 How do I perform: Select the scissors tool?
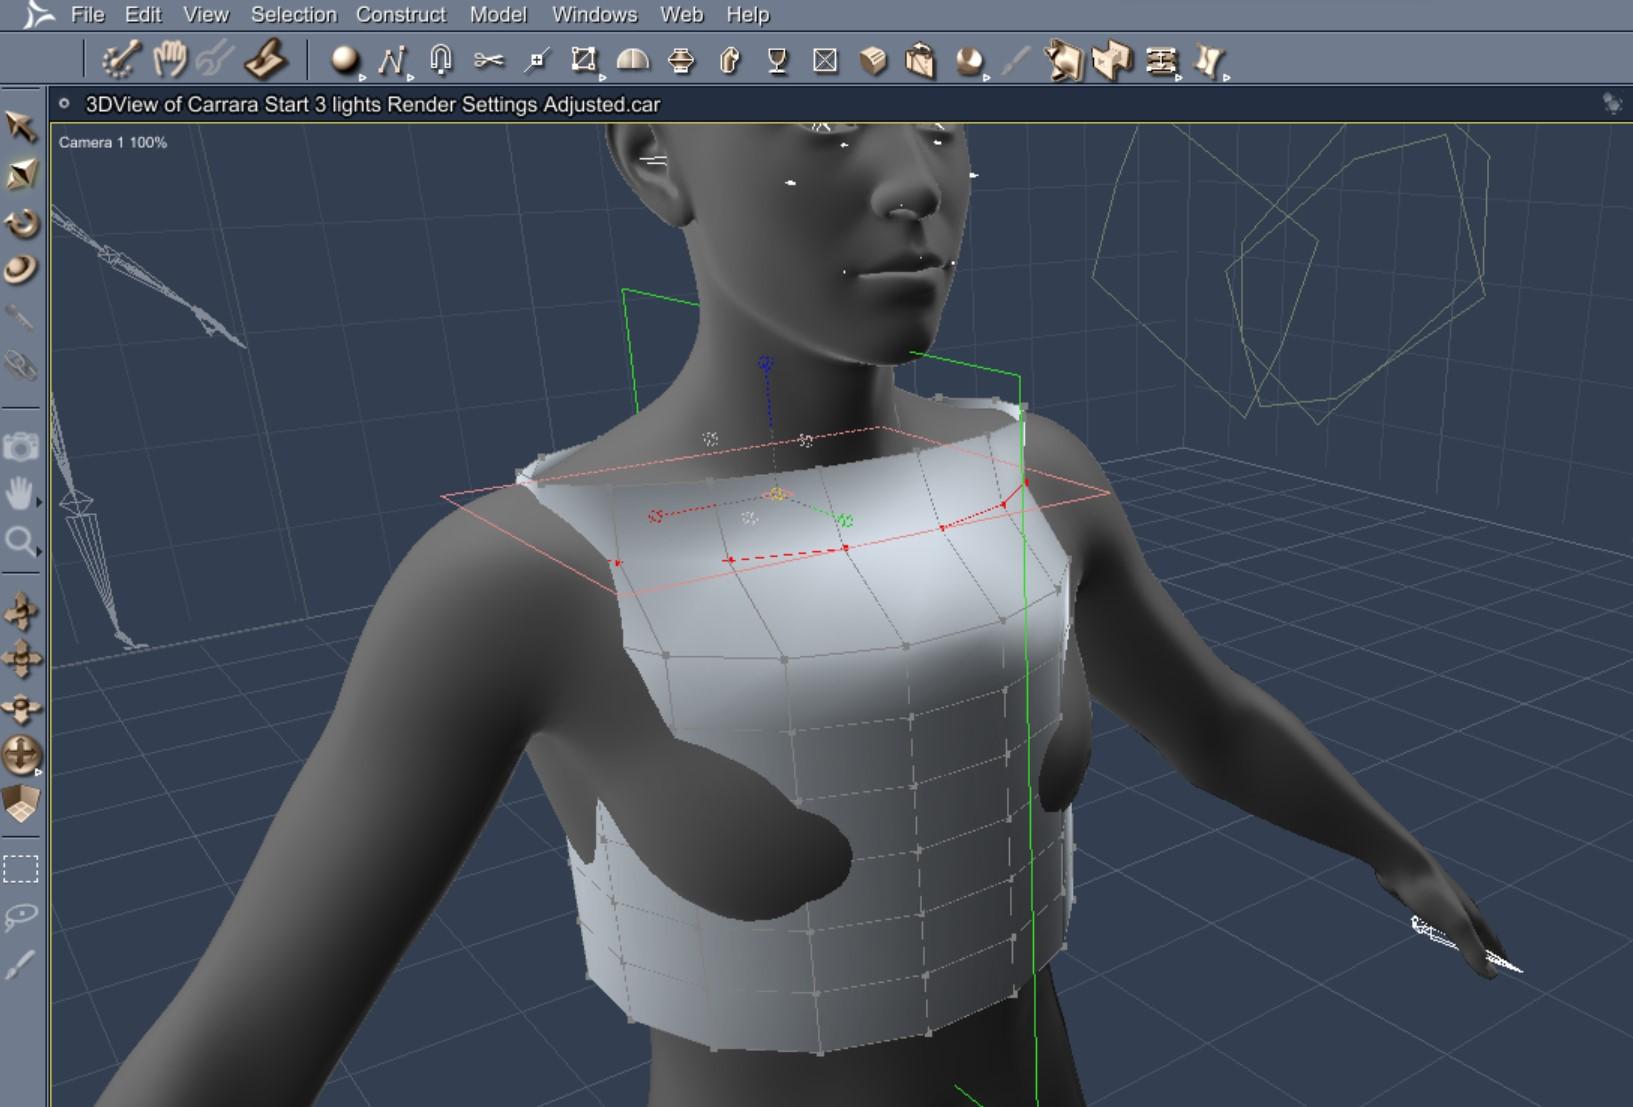tap(489, 61)
